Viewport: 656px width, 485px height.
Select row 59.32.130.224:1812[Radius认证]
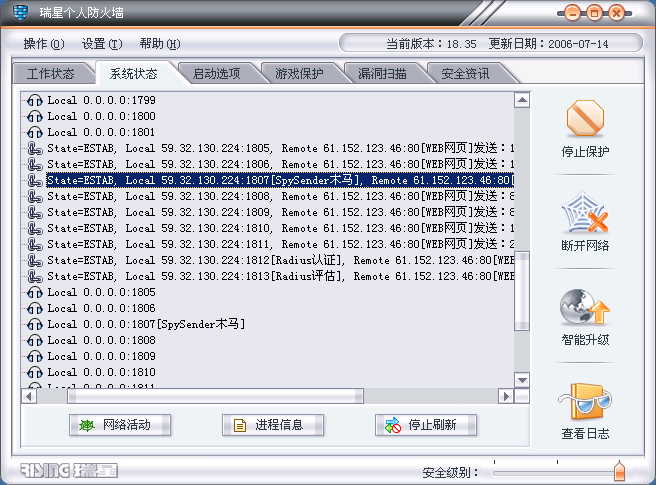tap(280, 260)
